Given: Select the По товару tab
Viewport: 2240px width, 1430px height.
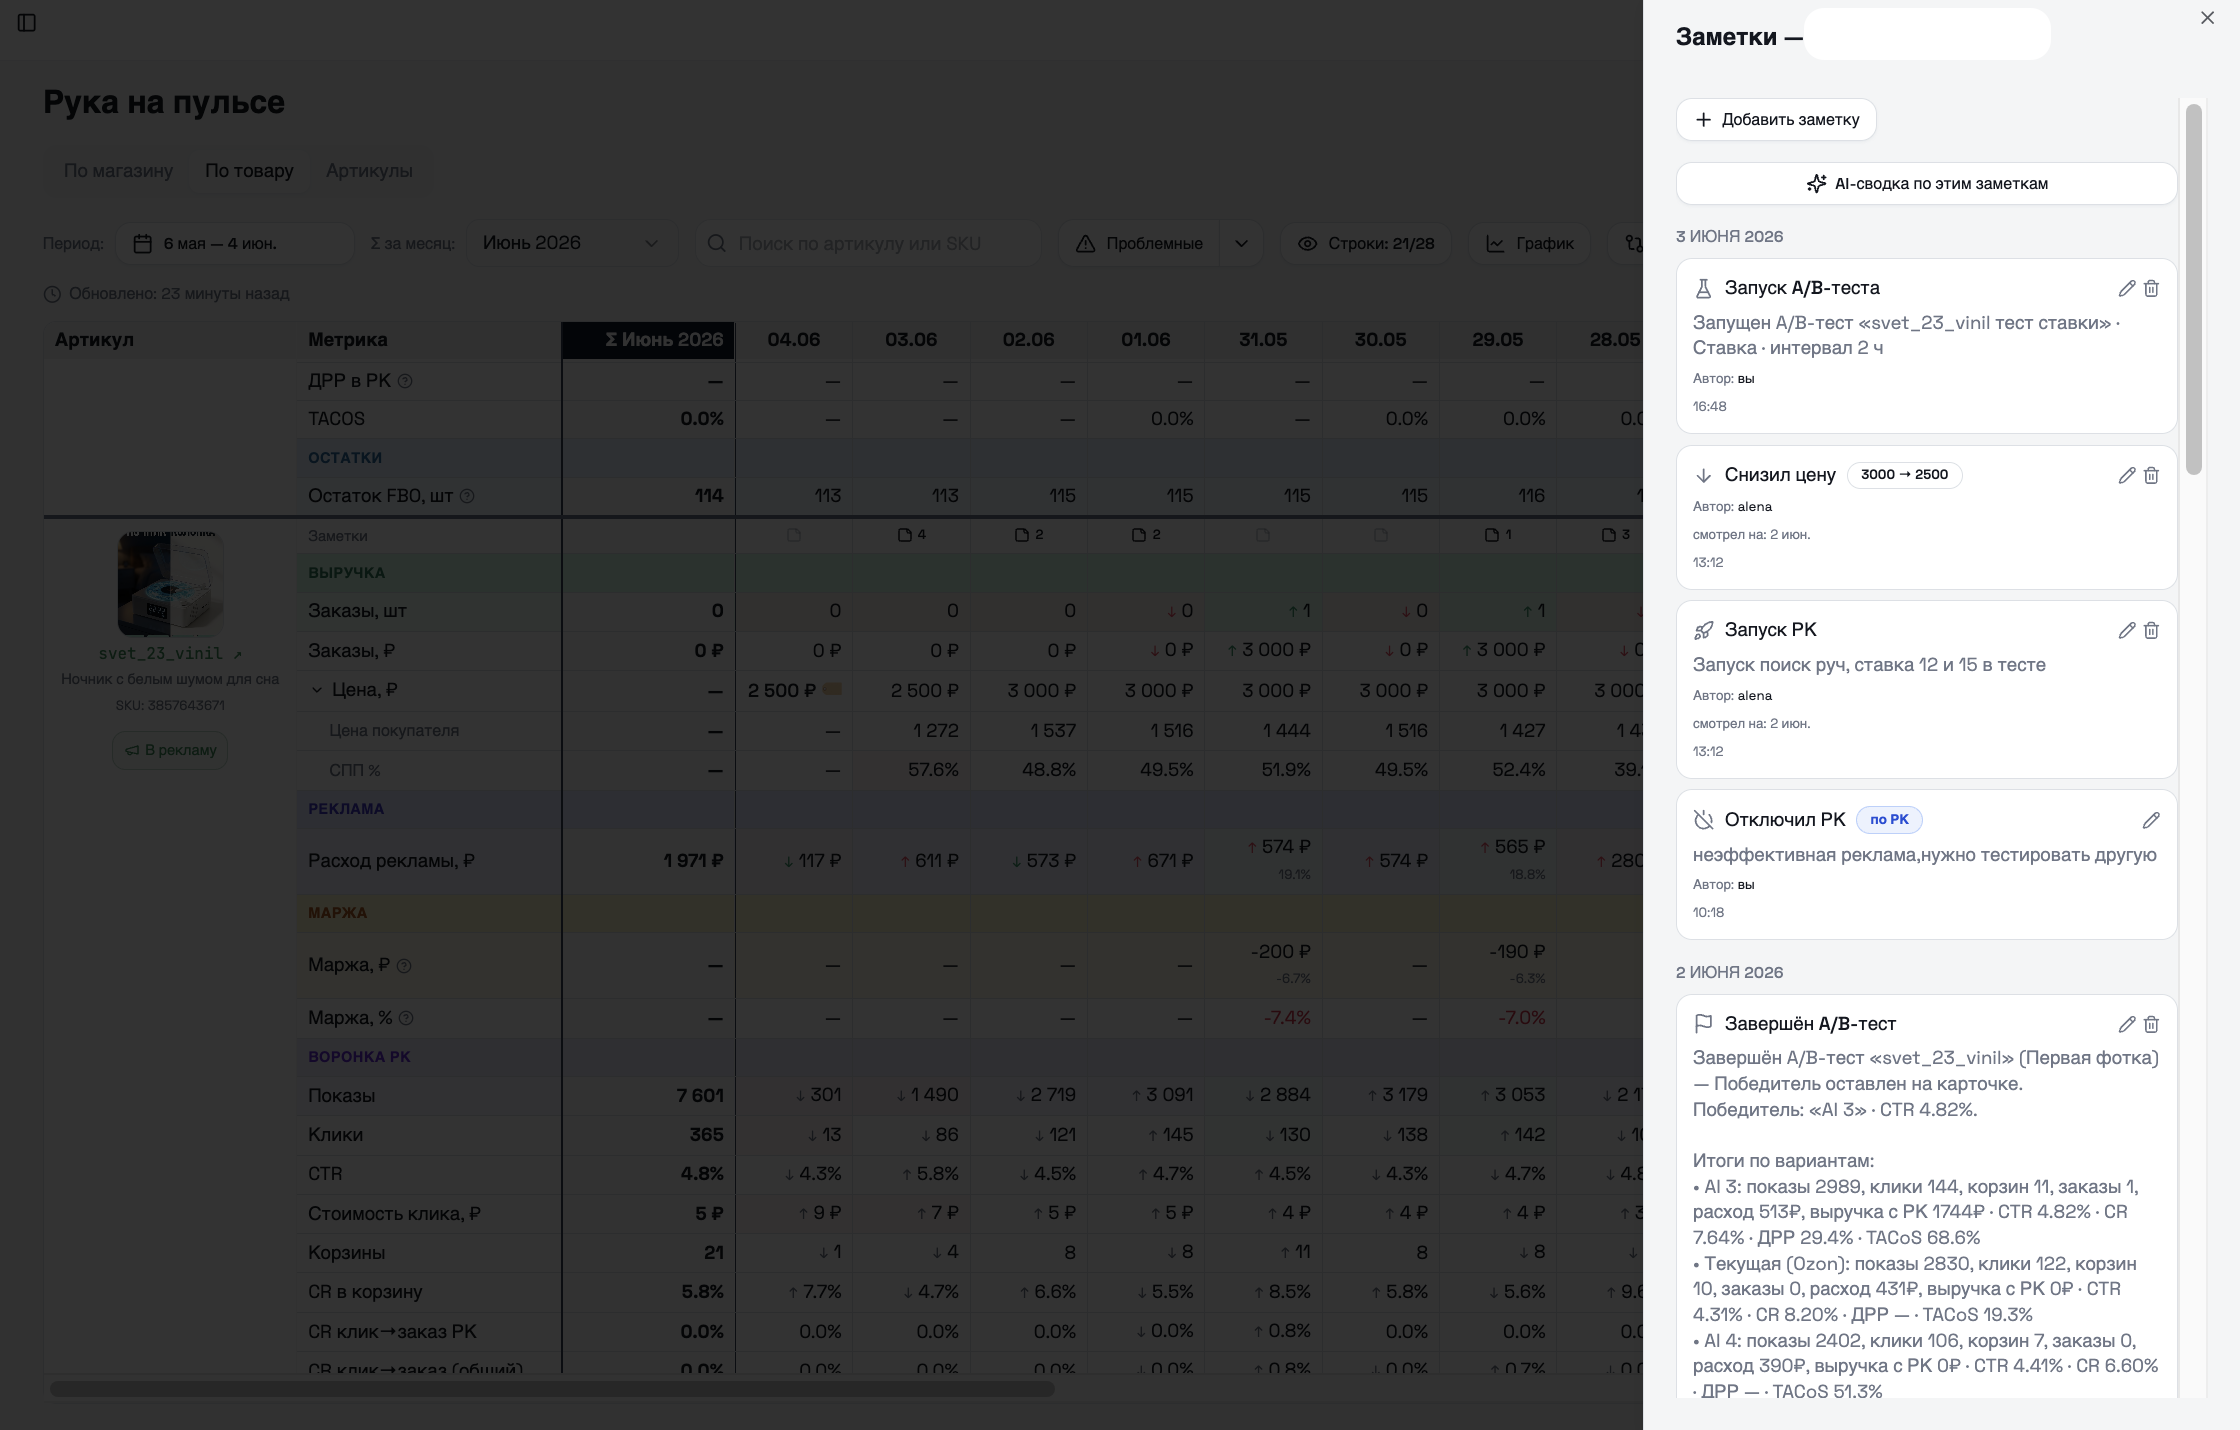Looking at the screenshot, I should 249,171.
